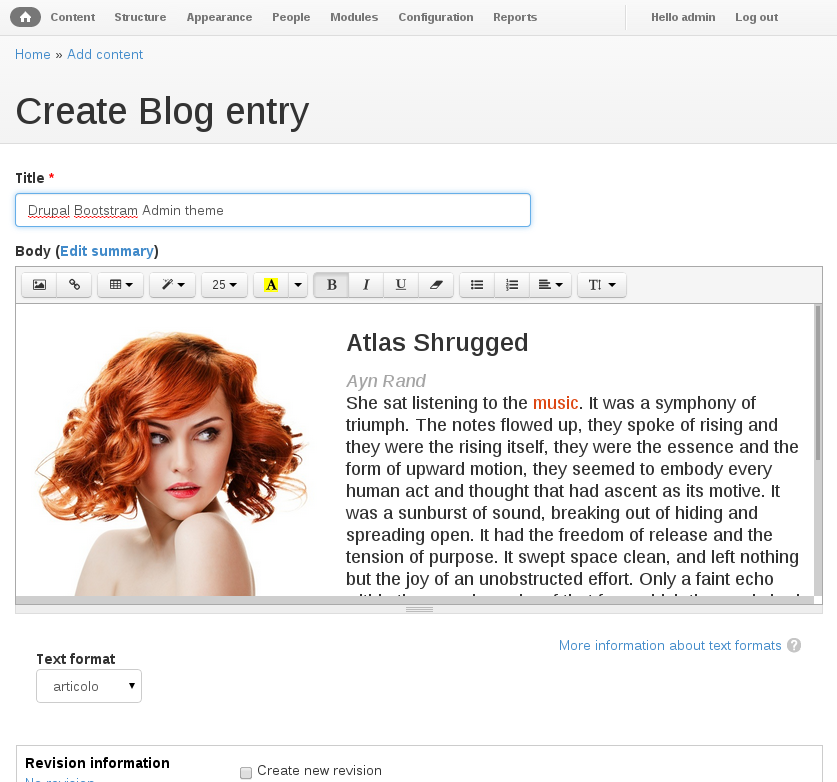Click the Edit summary link

107,251
